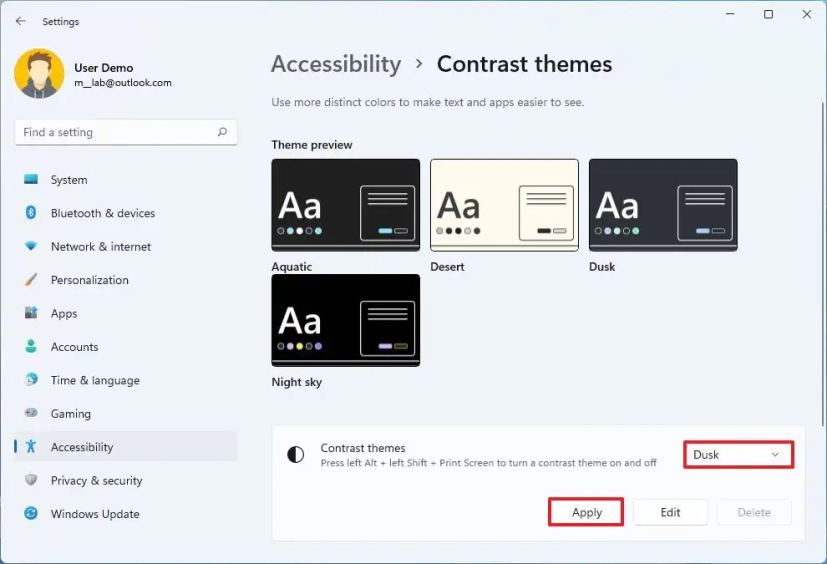
Task: Click the Alt Shift Print Screen shortcut hint
Action: click(x=488, y=463)
